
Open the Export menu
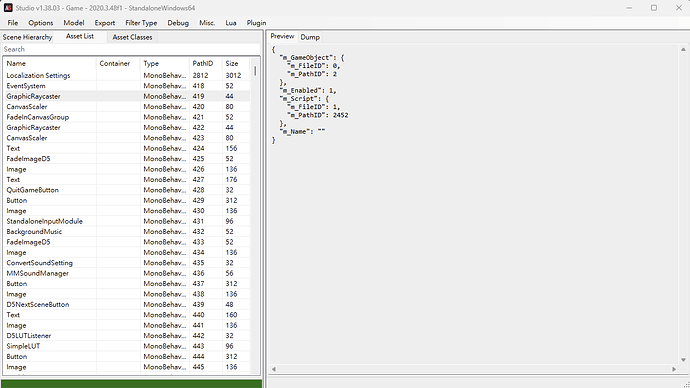[x=105, y=23]
